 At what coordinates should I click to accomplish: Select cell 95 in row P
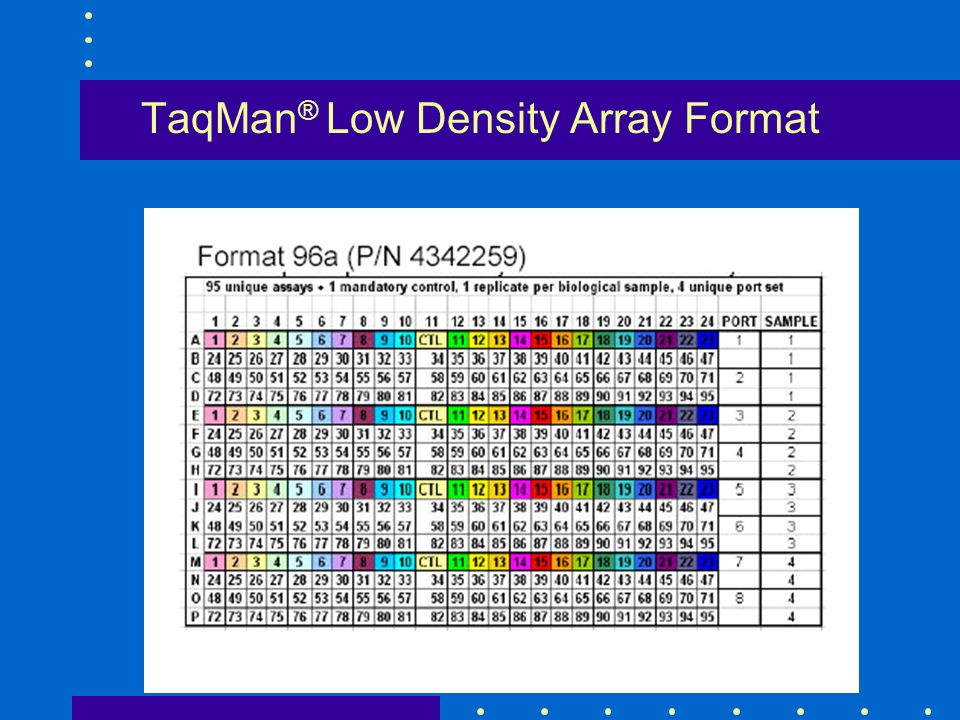tap(707, 617)
